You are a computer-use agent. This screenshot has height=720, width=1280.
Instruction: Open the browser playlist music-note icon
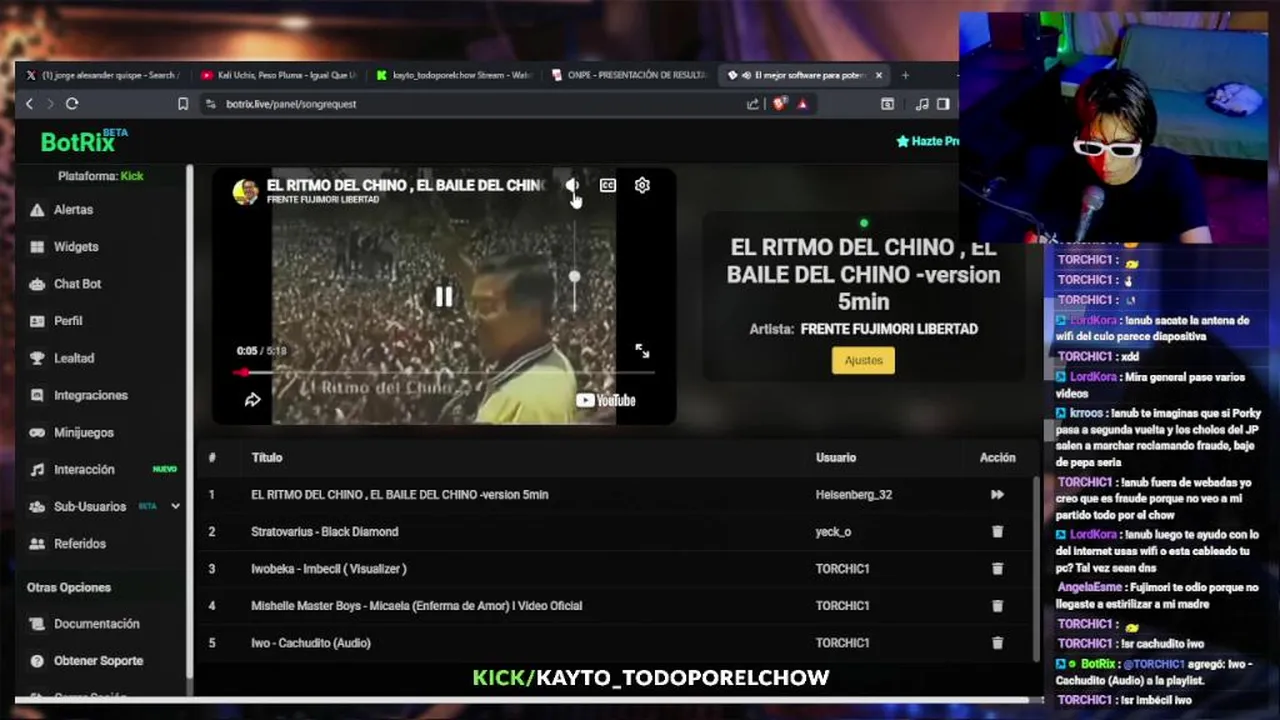[922, 104]
